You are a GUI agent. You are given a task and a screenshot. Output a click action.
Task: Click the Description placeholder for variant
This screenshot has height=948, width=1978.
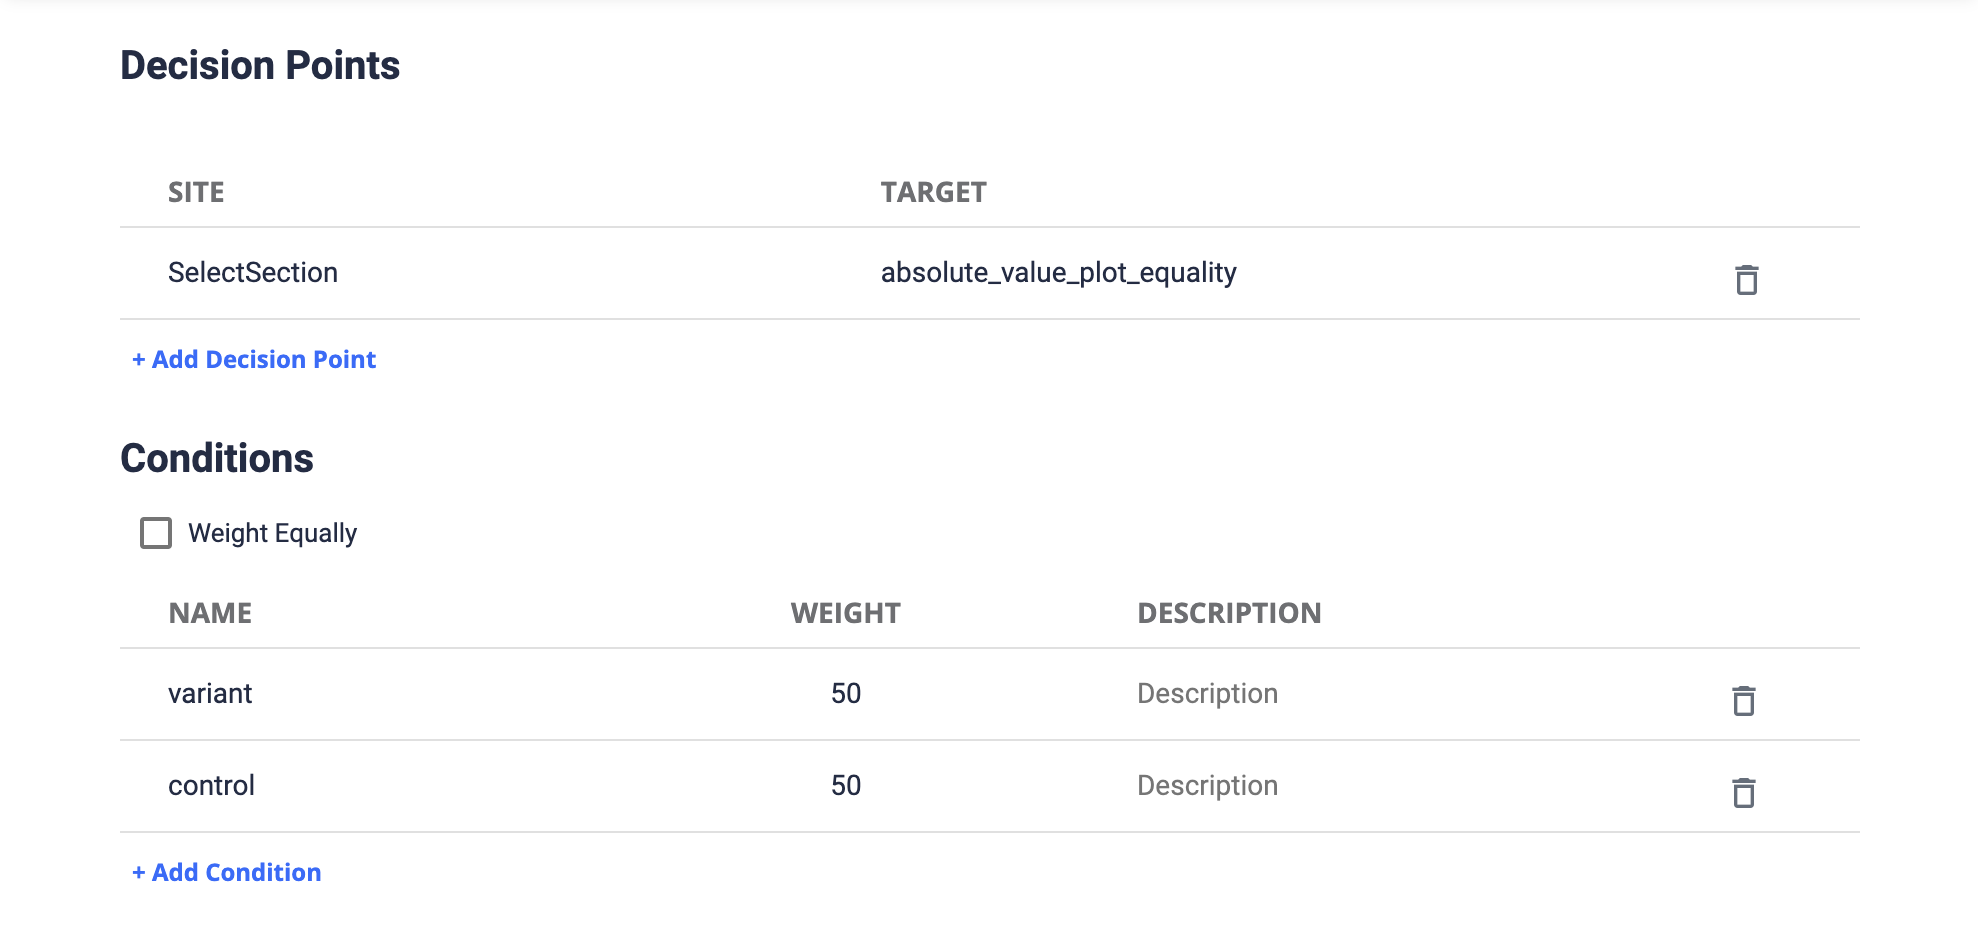1206,692
